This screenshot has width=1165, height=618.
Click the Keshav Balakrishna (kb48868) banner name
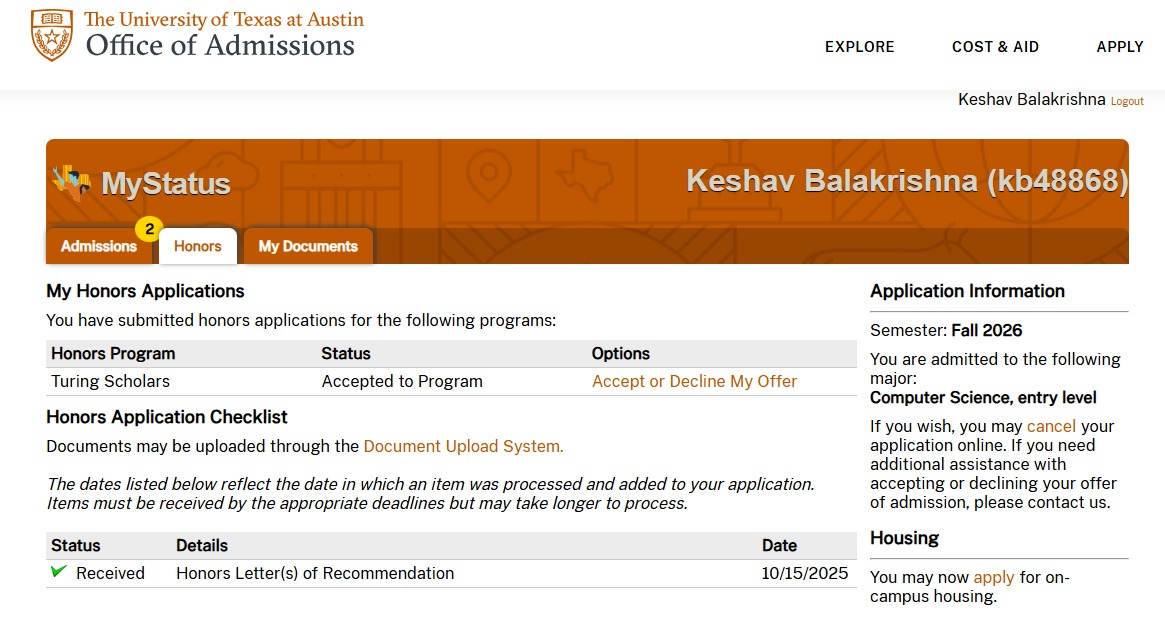pos(906,181)
